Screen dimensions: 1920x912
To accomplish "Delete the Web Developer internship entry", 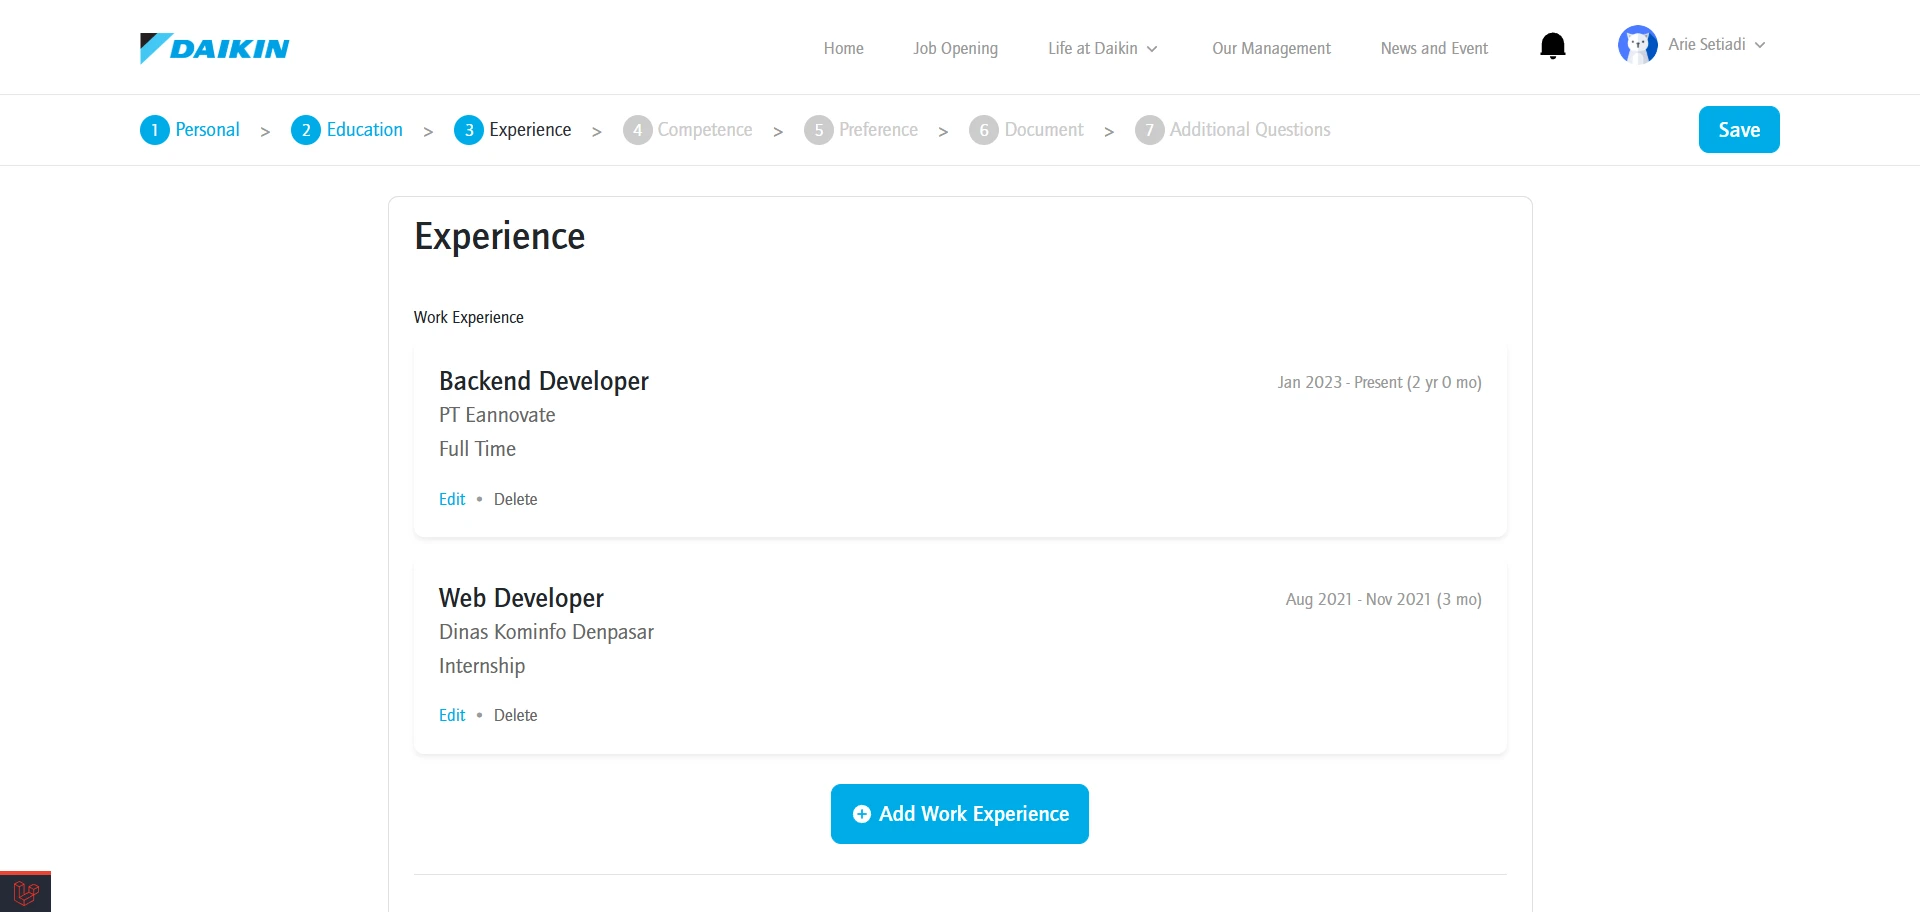I will click(515, 715).
